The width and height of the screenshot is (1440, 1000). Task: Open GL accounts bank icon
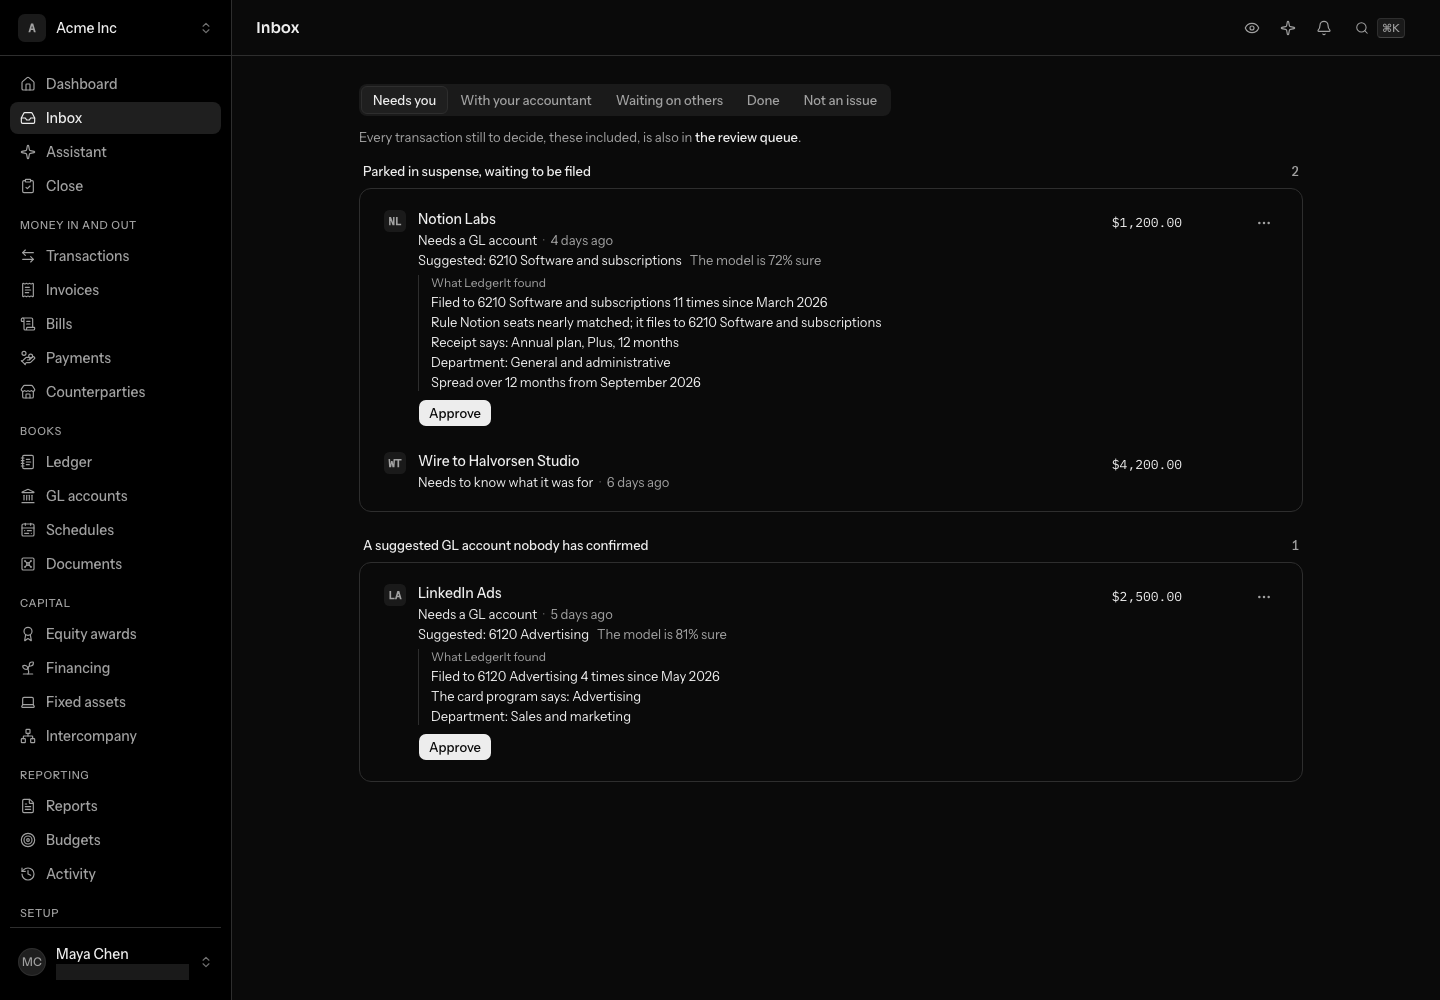tap(28, 496)
